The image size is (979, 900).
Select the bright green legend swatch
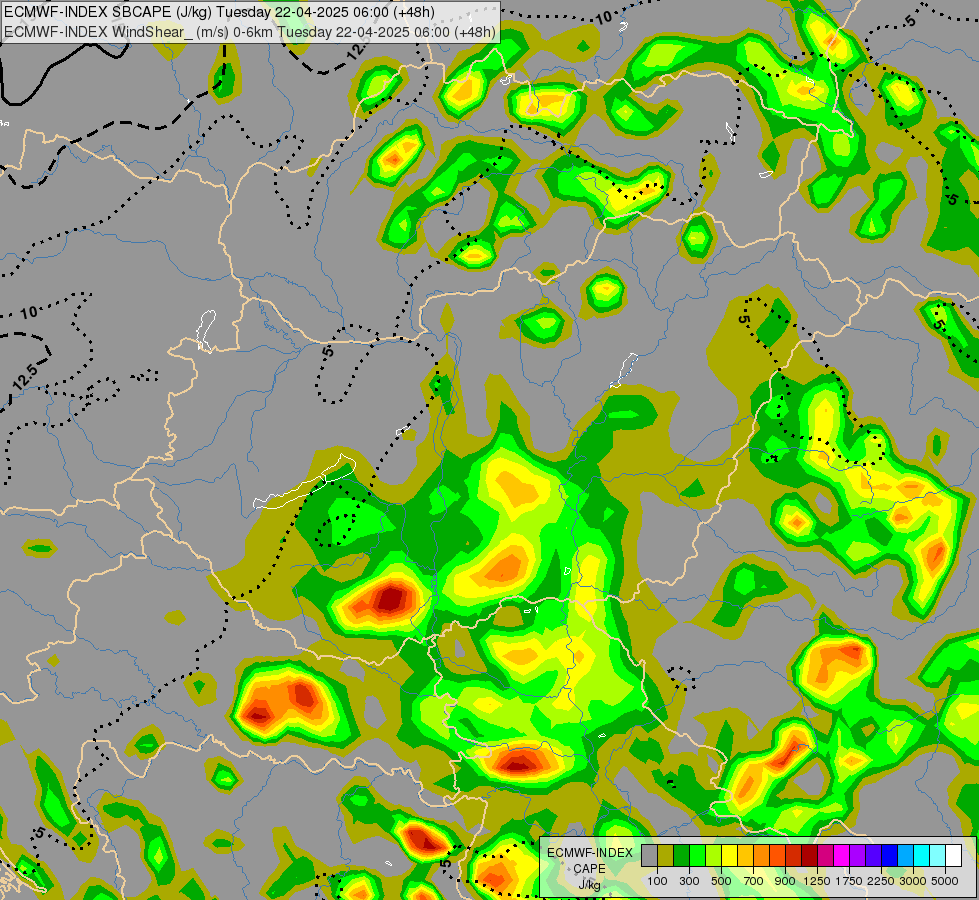pyautogui.click(x=697, y=856)
